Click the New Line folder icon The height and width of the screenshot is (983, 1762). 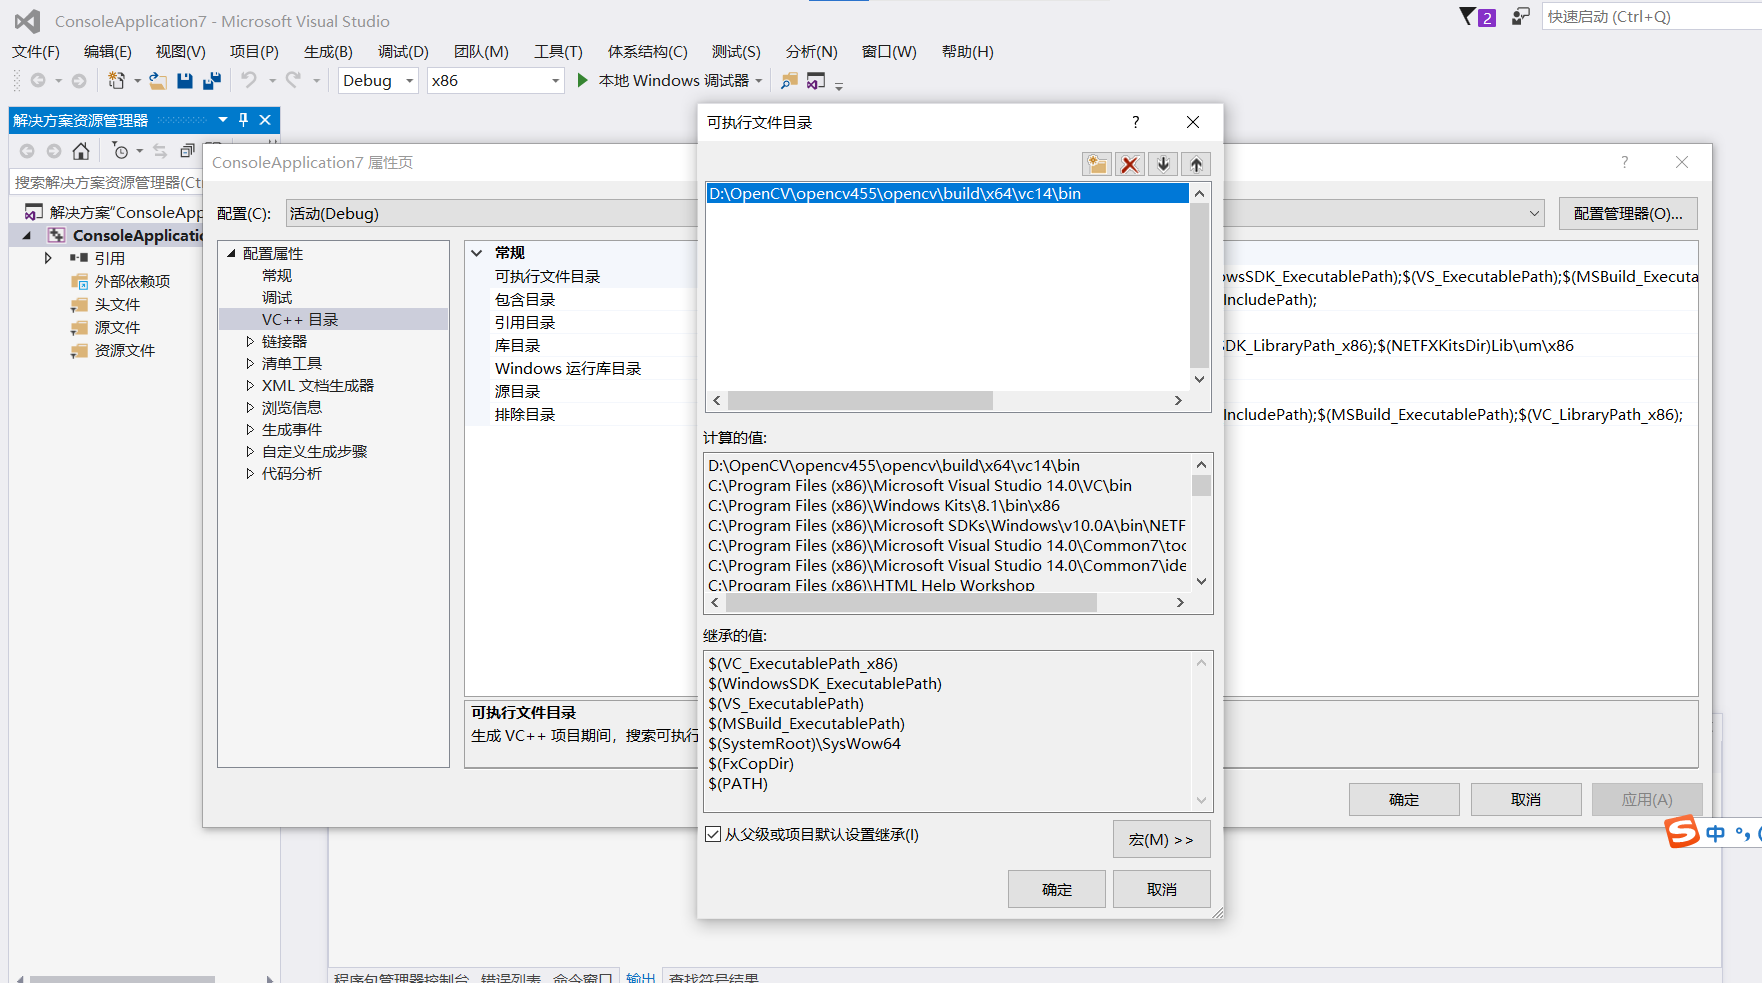click(1096, 163)
